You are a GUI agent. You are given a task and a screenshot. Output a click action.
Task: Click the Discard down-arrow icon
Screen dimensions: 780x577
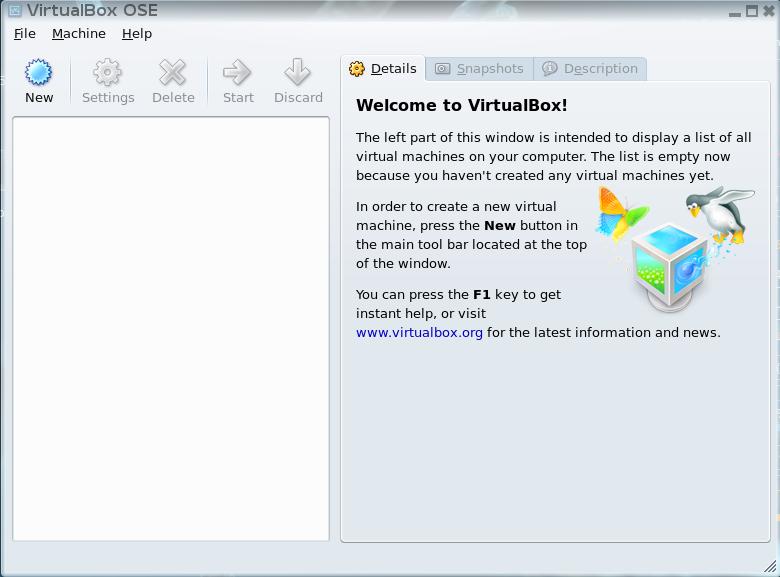tap(297, 73)
